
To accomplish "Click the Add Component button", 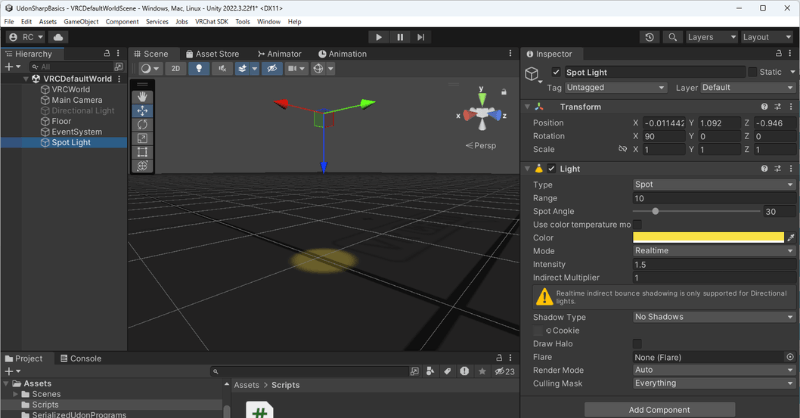I will (659, 410).
